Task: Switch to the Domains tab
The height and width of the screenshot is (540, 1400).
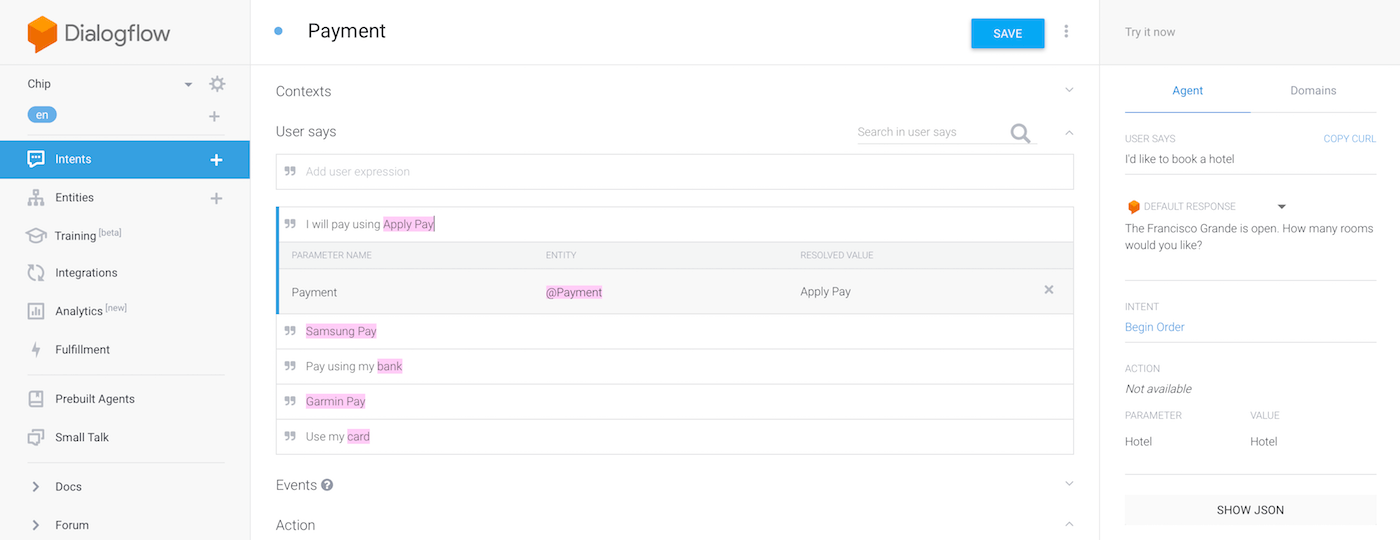Action: (1313, 91)
